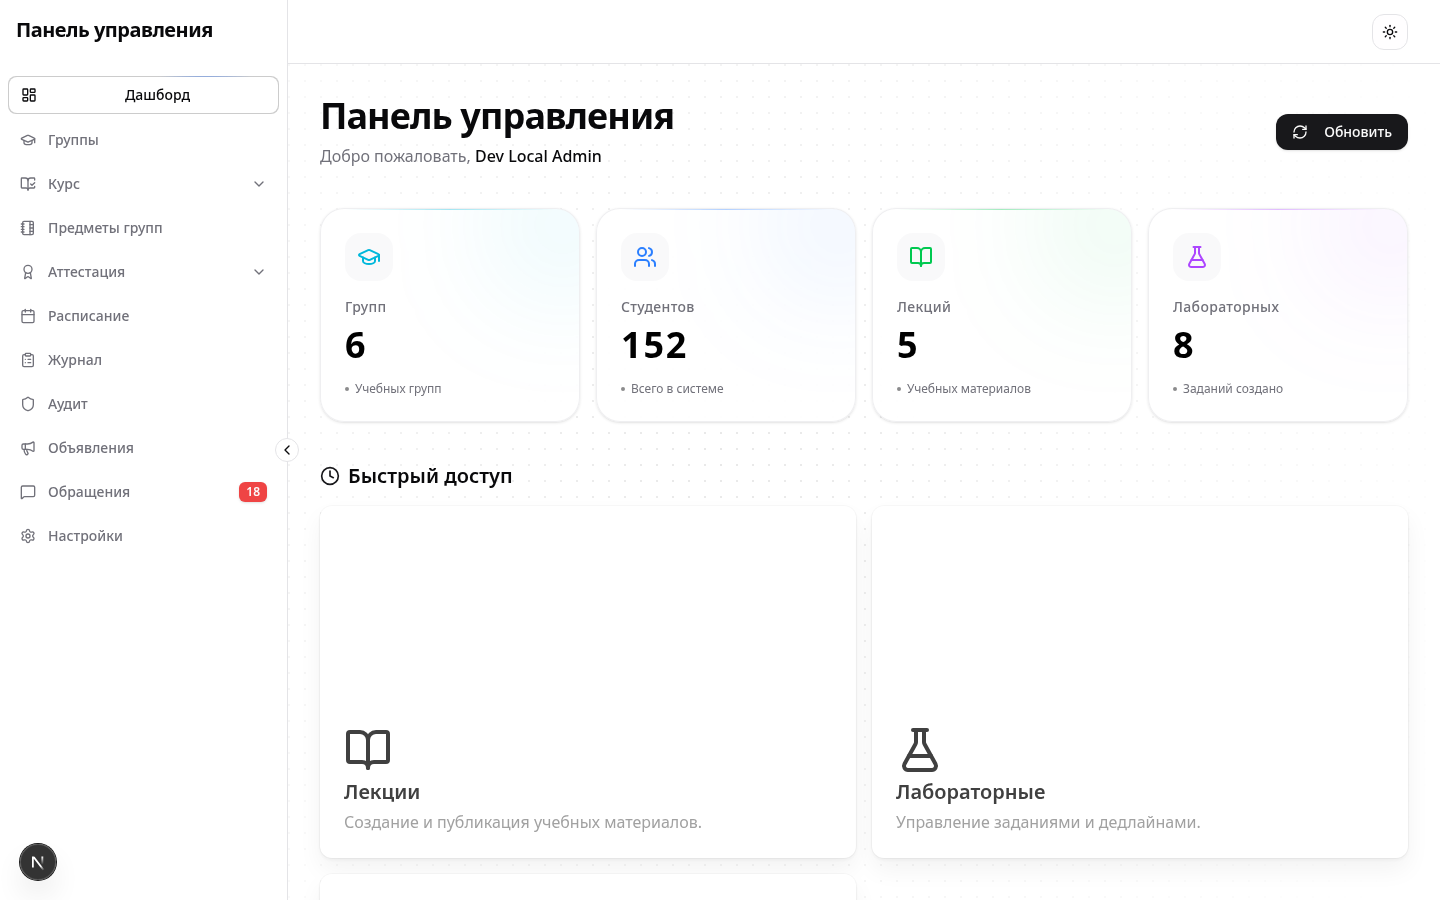Click the clipboard icon beside Журнал
The width and height of the screenshot is (1440, 900).
pos(28,360)
